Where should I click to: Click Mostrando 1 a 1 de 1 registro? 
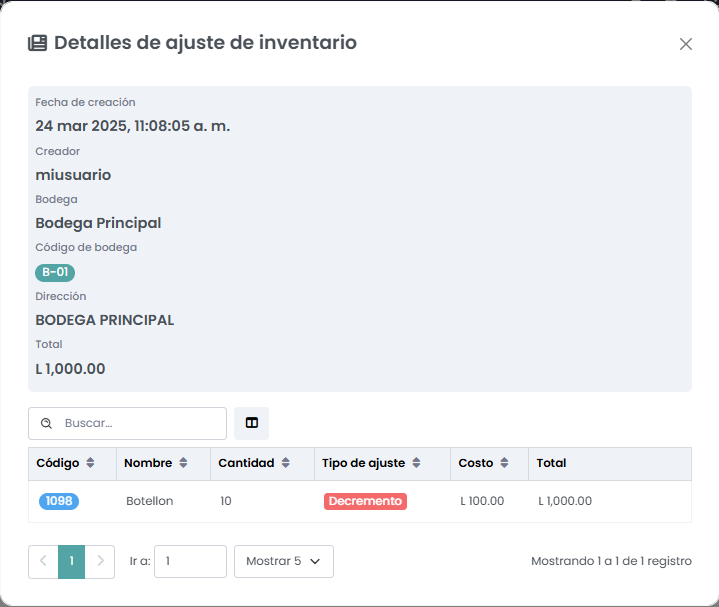click(611, 561)
